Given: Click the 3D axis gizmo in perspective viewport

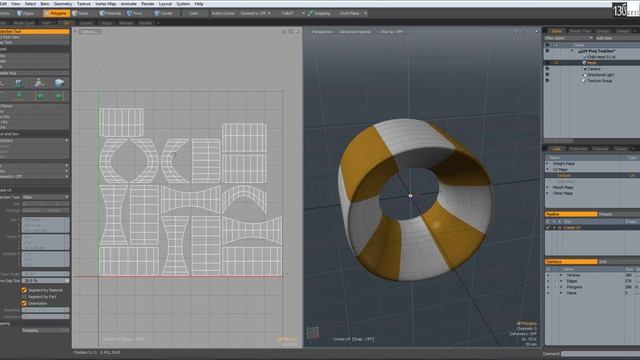Looking at the screenshot, I should tap(313, 333).
